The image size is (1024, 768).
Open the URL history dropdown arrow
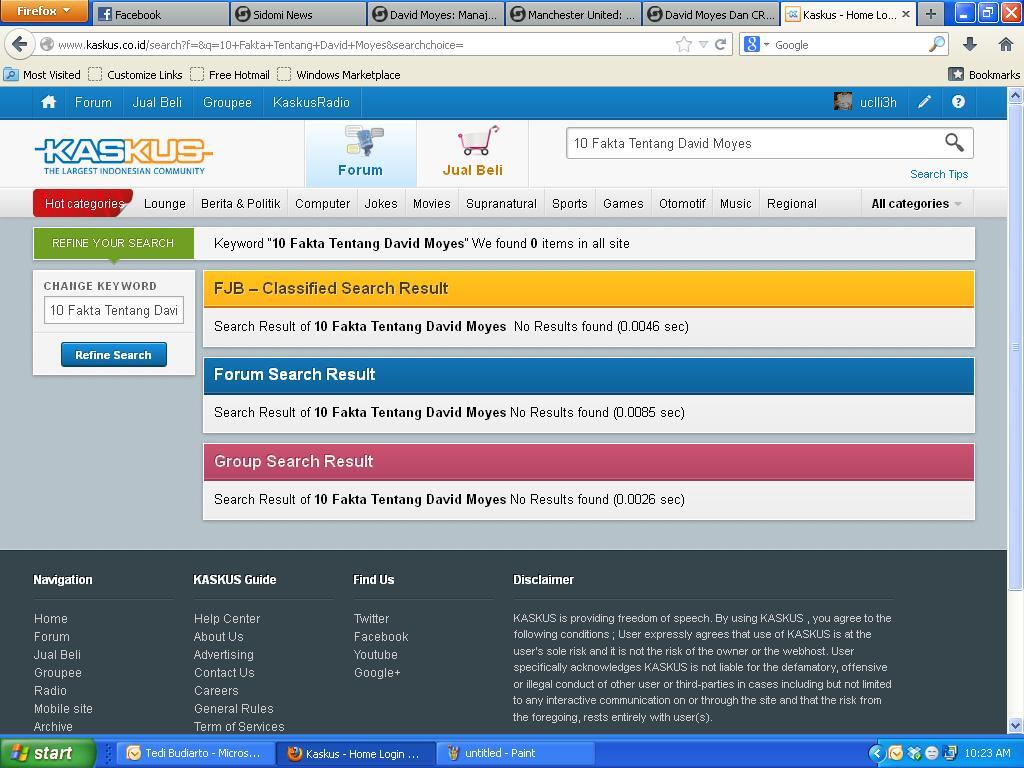703,44
